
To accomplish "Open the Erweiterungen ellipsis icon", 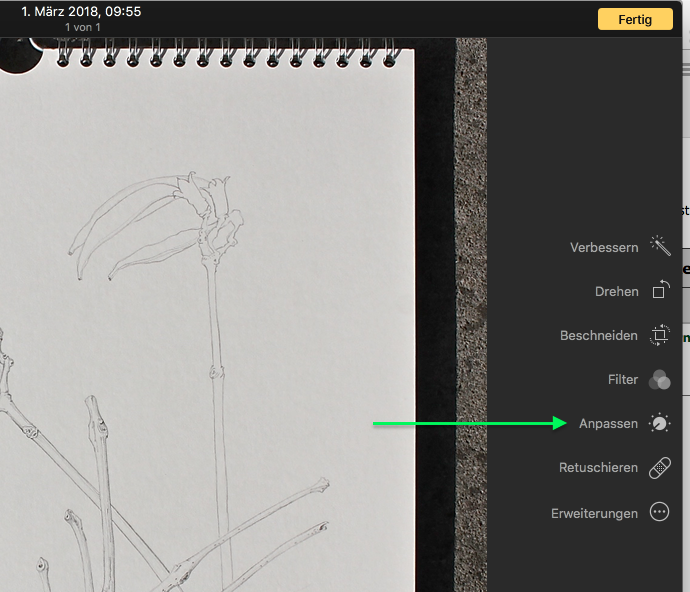I will pos(659,512).
